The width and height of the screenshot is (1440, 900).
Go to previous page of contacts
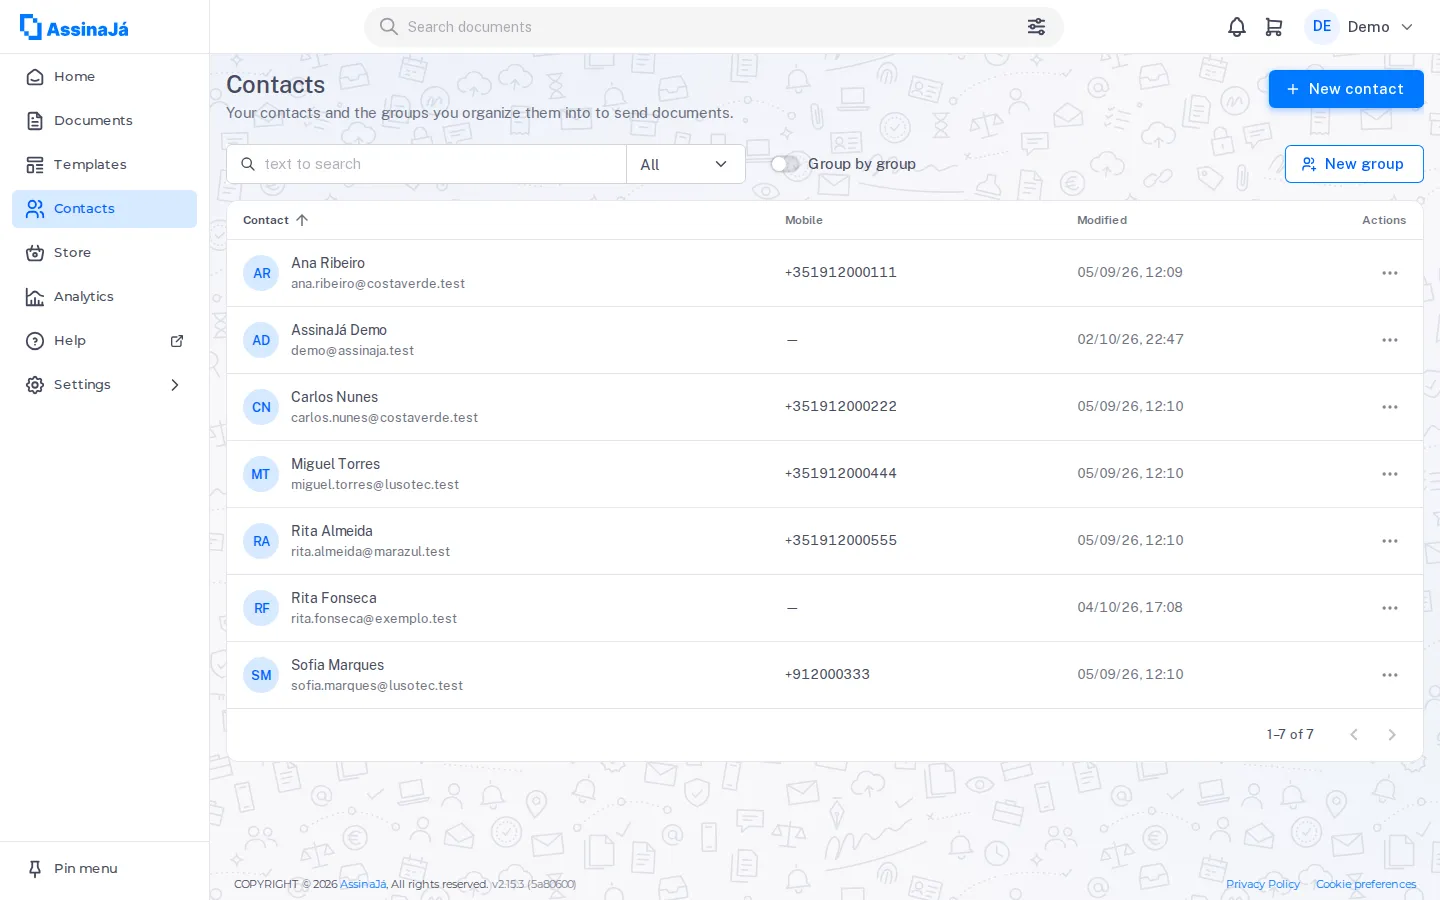[x=1354, y=735]
